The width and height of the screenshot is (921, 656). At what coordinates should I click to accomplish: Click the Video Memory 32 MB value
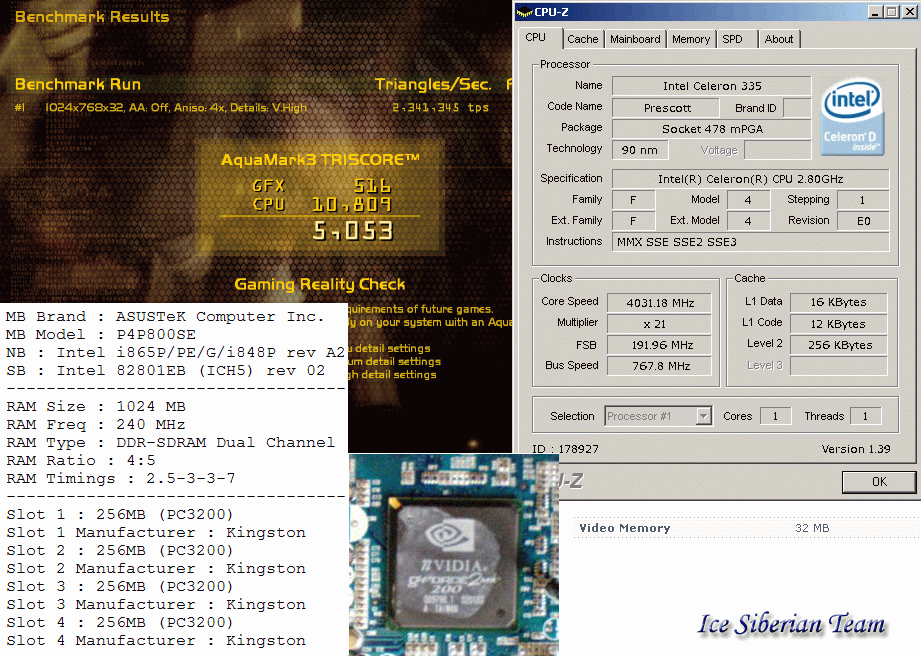pos(812,528)
